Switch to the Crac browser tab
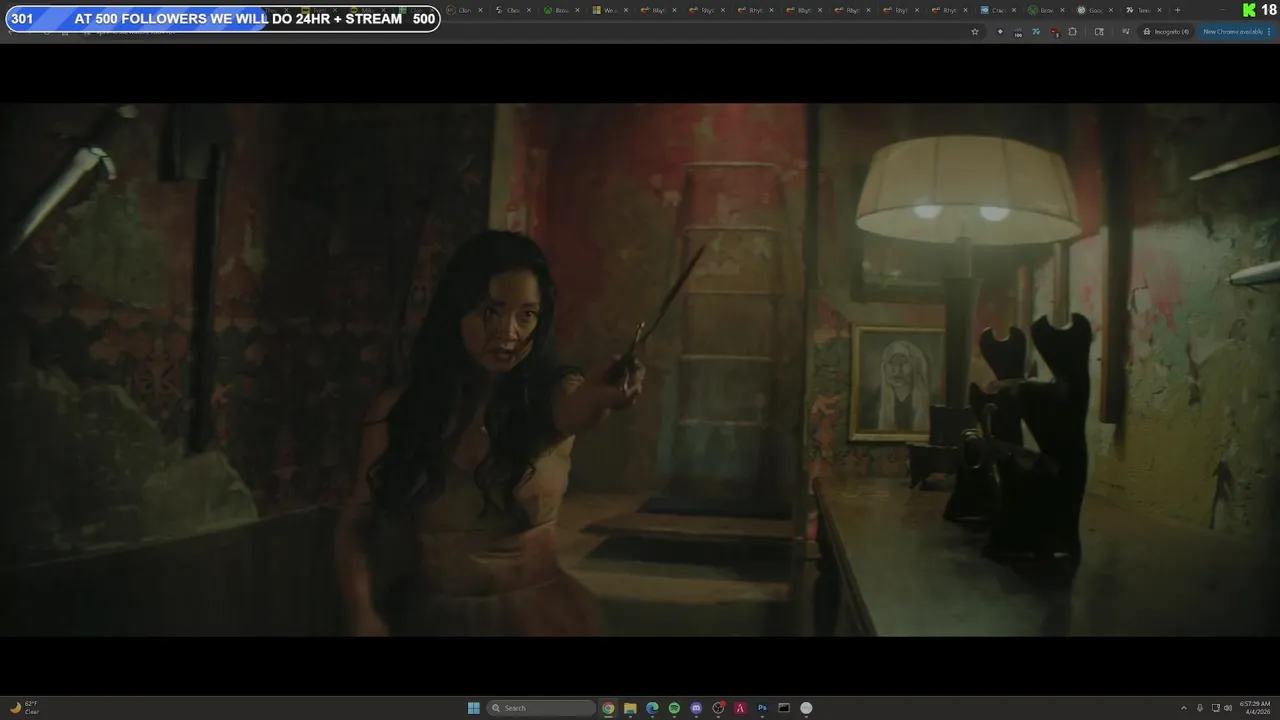The height and width of the screenshot is (720, 1280). coord(995,10)
